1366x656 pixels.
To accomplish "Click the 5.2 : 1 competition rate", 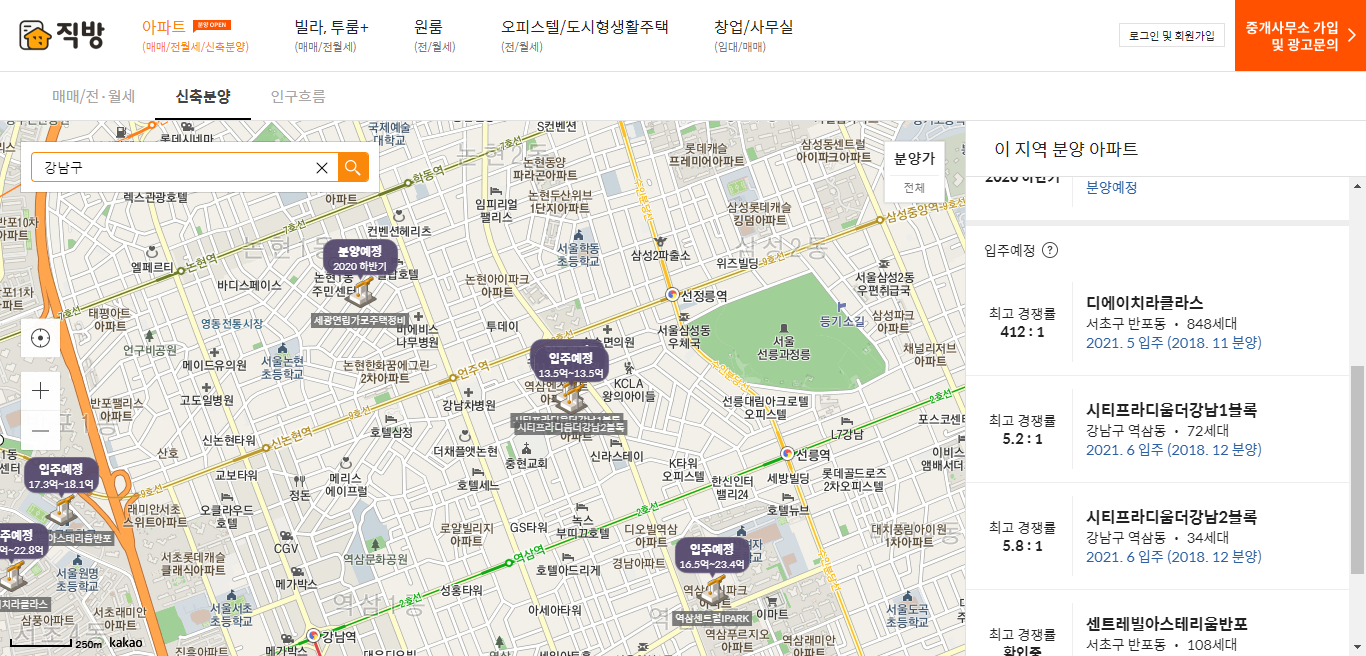I will point(1022,439).
